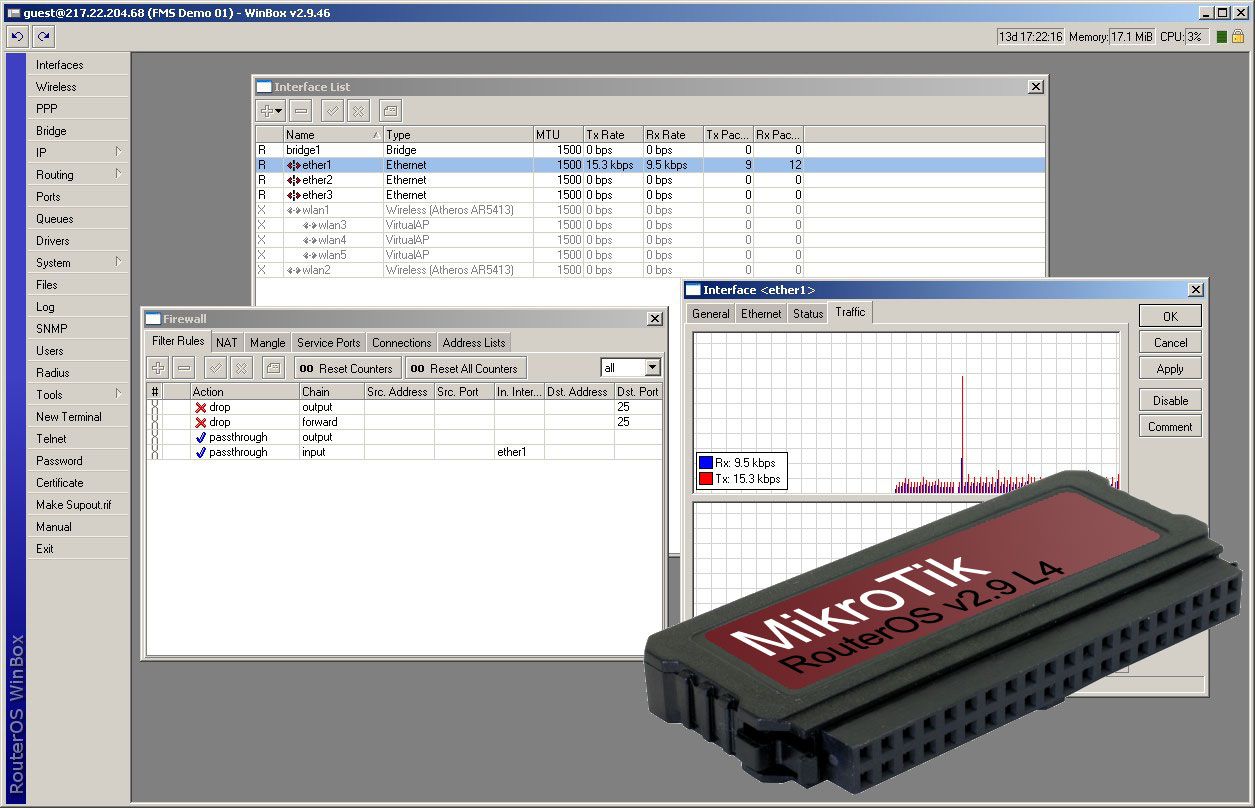The width and height of the screenshot is (1255, 808).
Task: Open New Terminal from the sidebar
Action: 79,417
